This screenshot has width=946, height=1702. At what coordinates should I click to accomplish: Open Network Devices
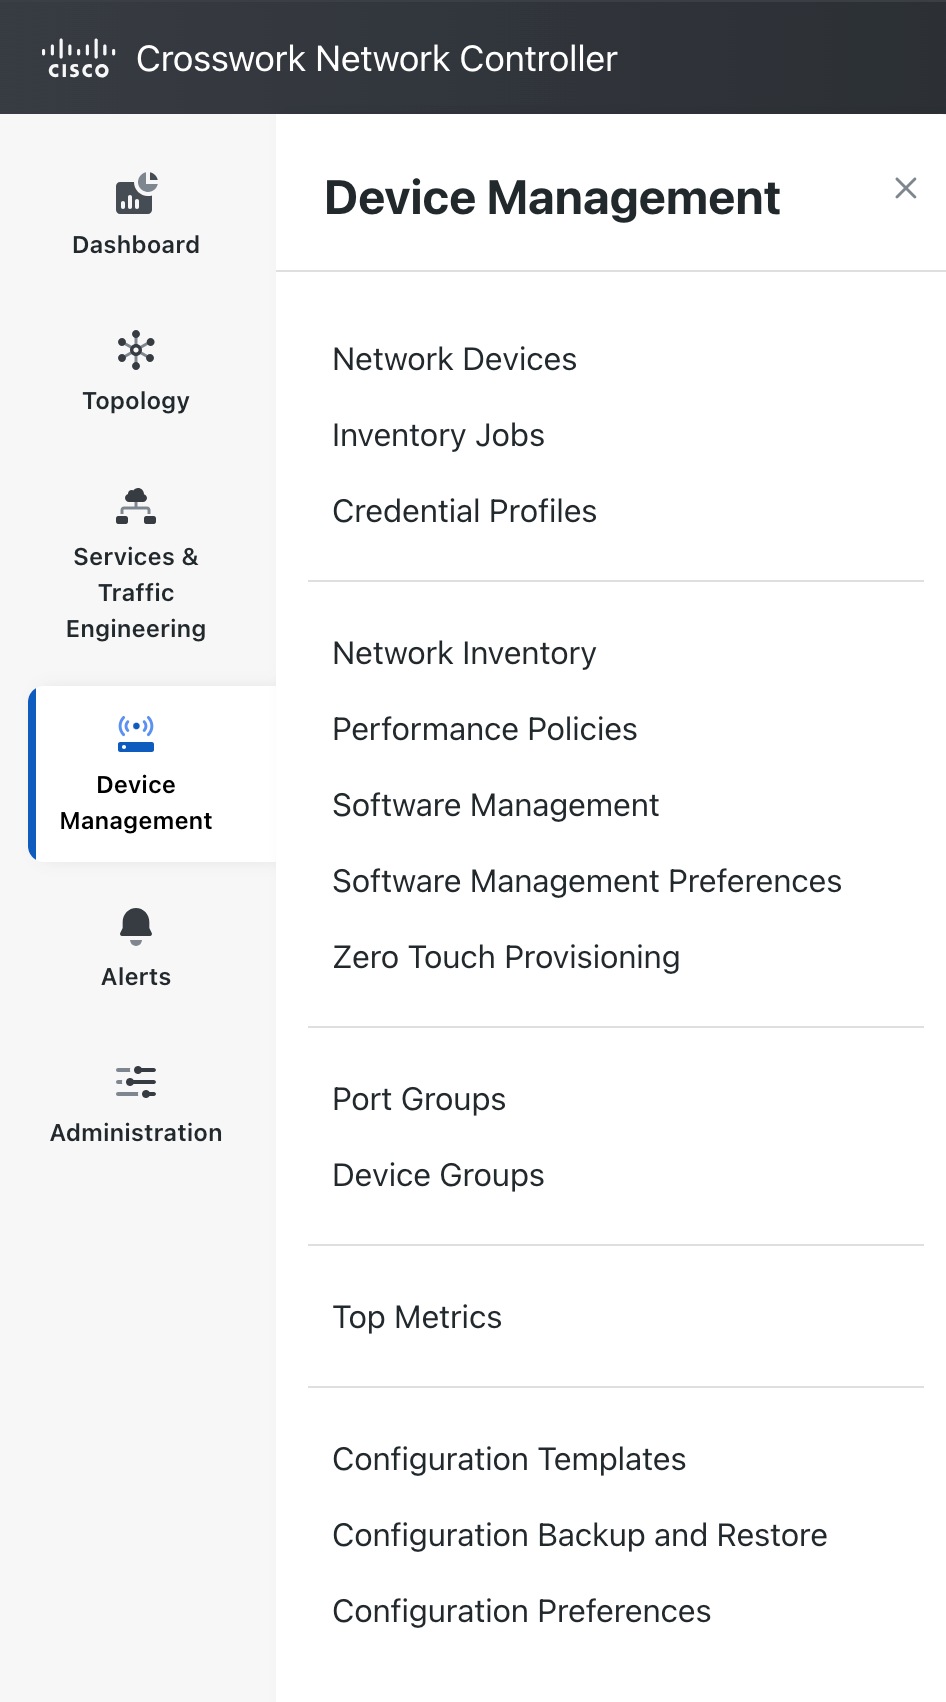tap(454, 359)
